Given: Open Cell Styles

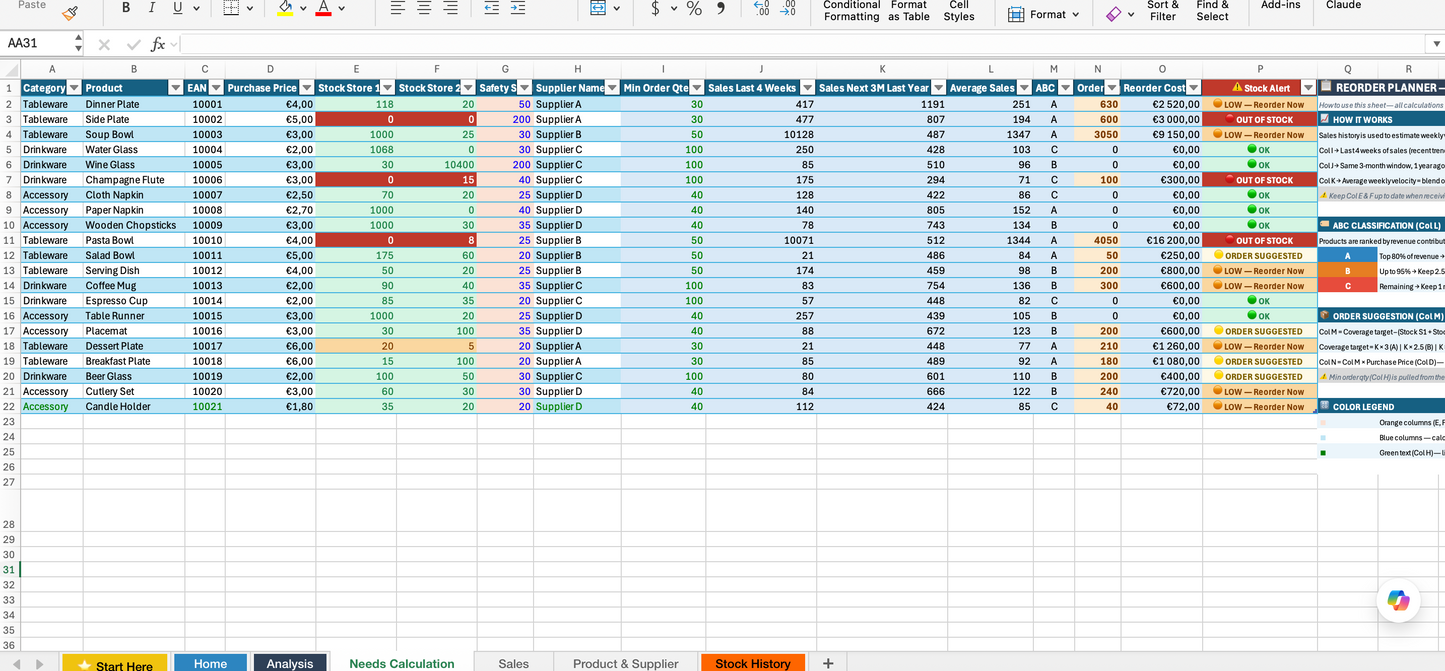Looking at the screenshot, I should pyautogui.click(x=959, y=10).
